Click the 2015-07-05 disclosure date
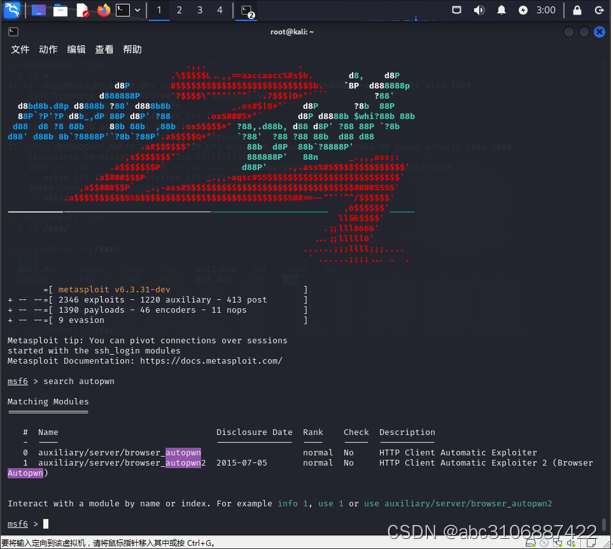The image size is (613, 549). point(242,463)
